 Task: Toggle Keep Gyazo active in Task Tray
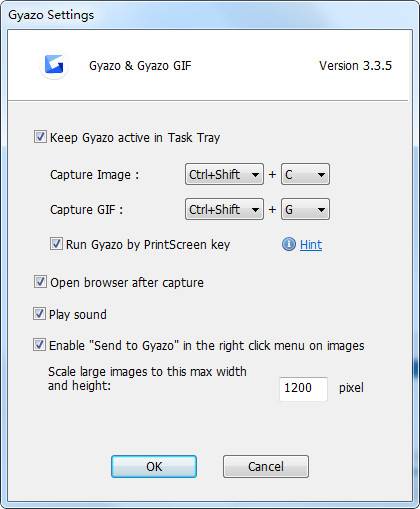(x=40, y=137)
